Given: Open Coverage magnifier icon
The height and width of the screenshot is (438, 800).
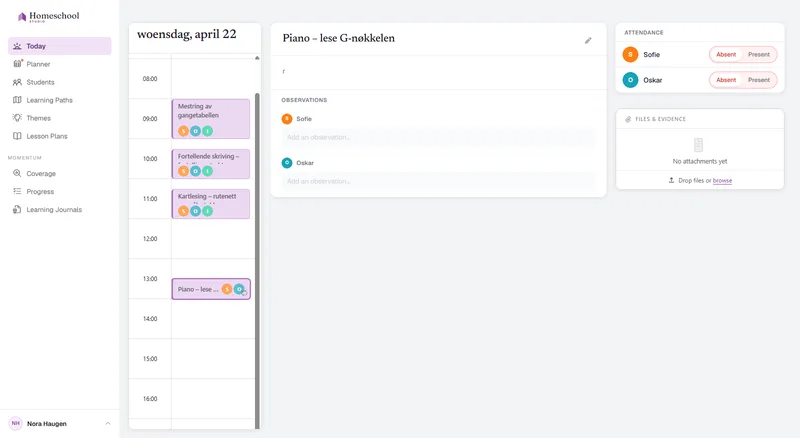Looking at the screenshot, I should [17, 173].
